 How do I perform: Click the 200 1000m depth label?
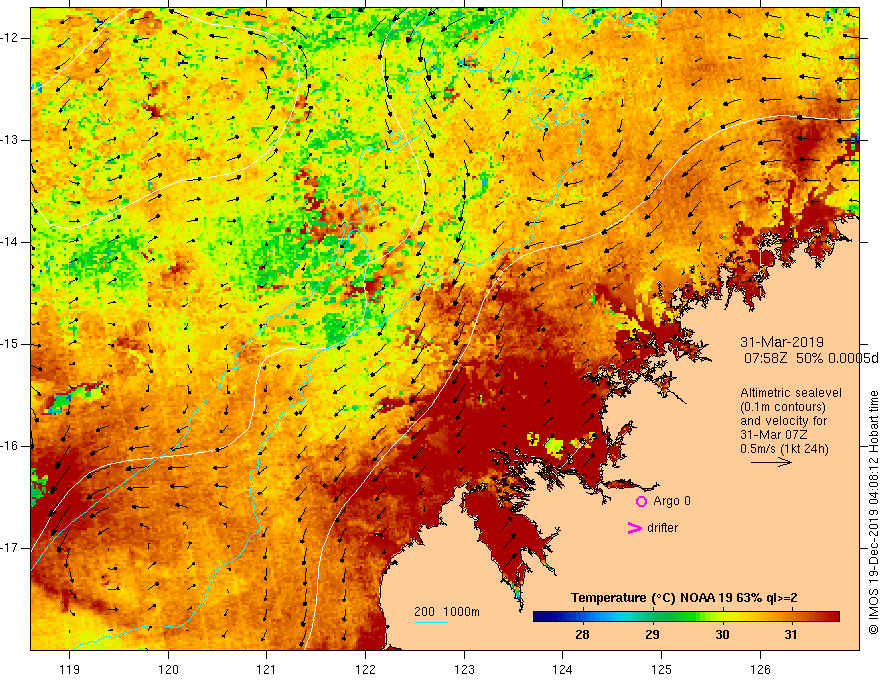click(447, 612)
